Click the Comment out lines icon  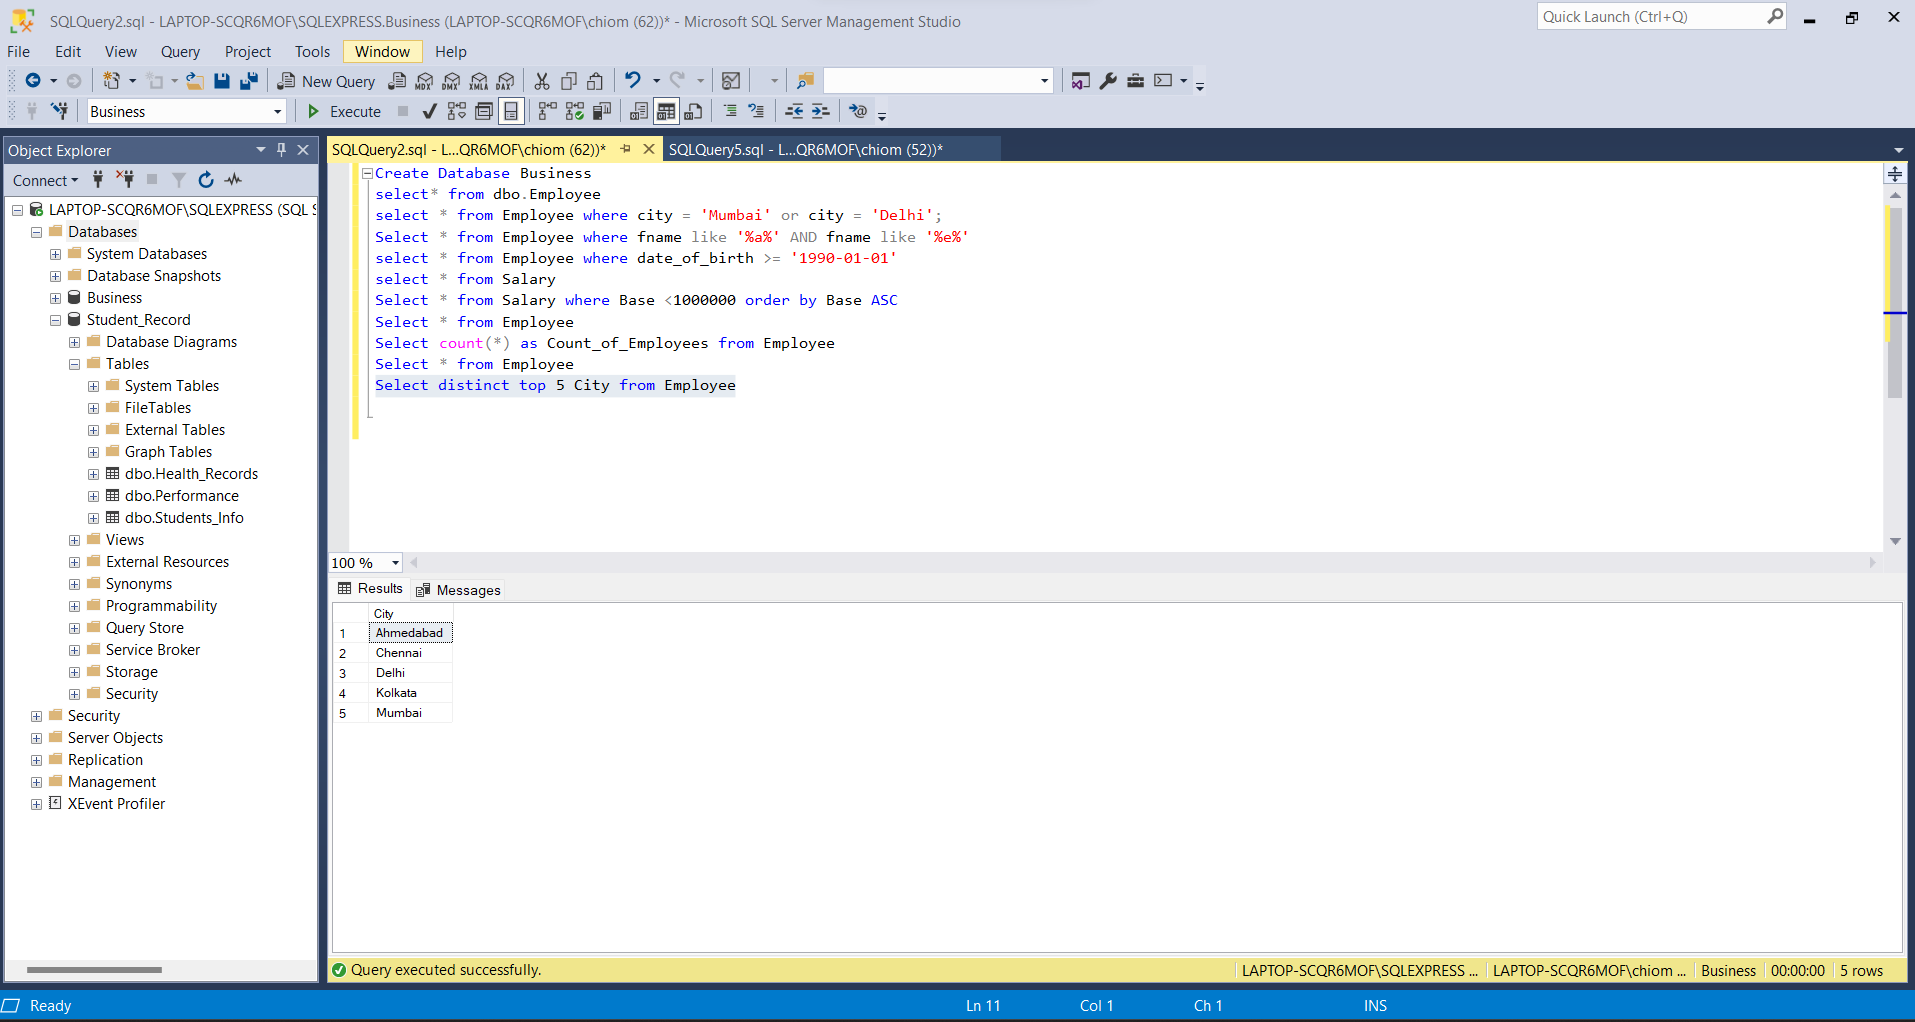click(x=731, y=111)
